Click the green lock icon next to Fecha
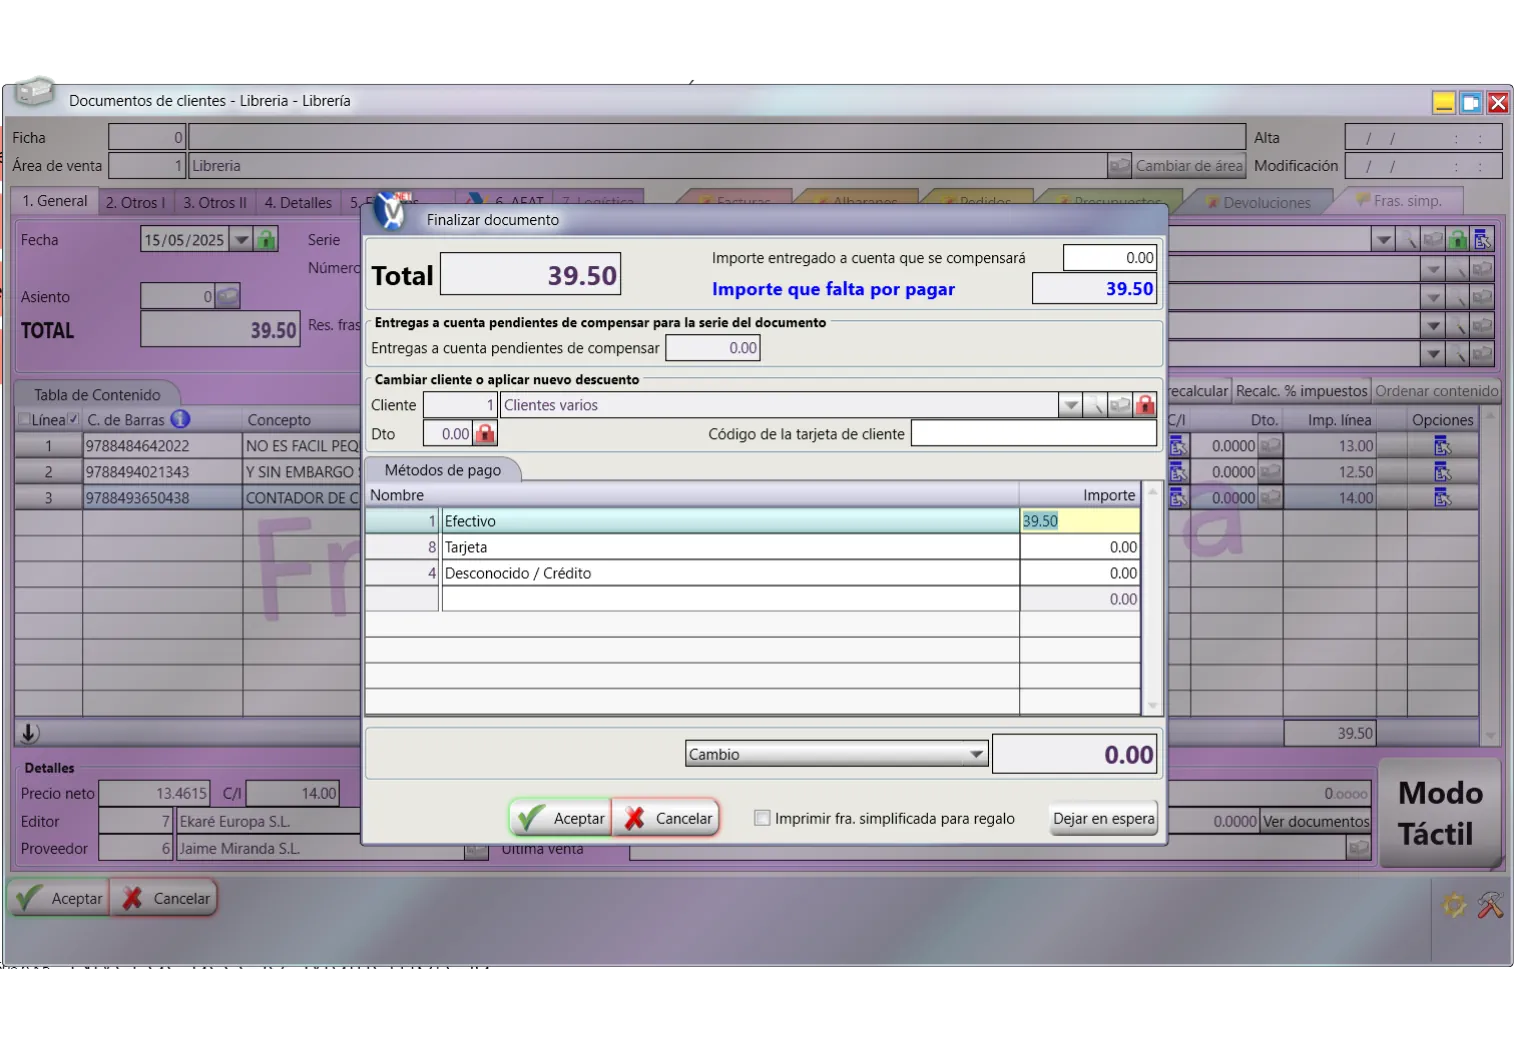 click(x=266, y=240)
